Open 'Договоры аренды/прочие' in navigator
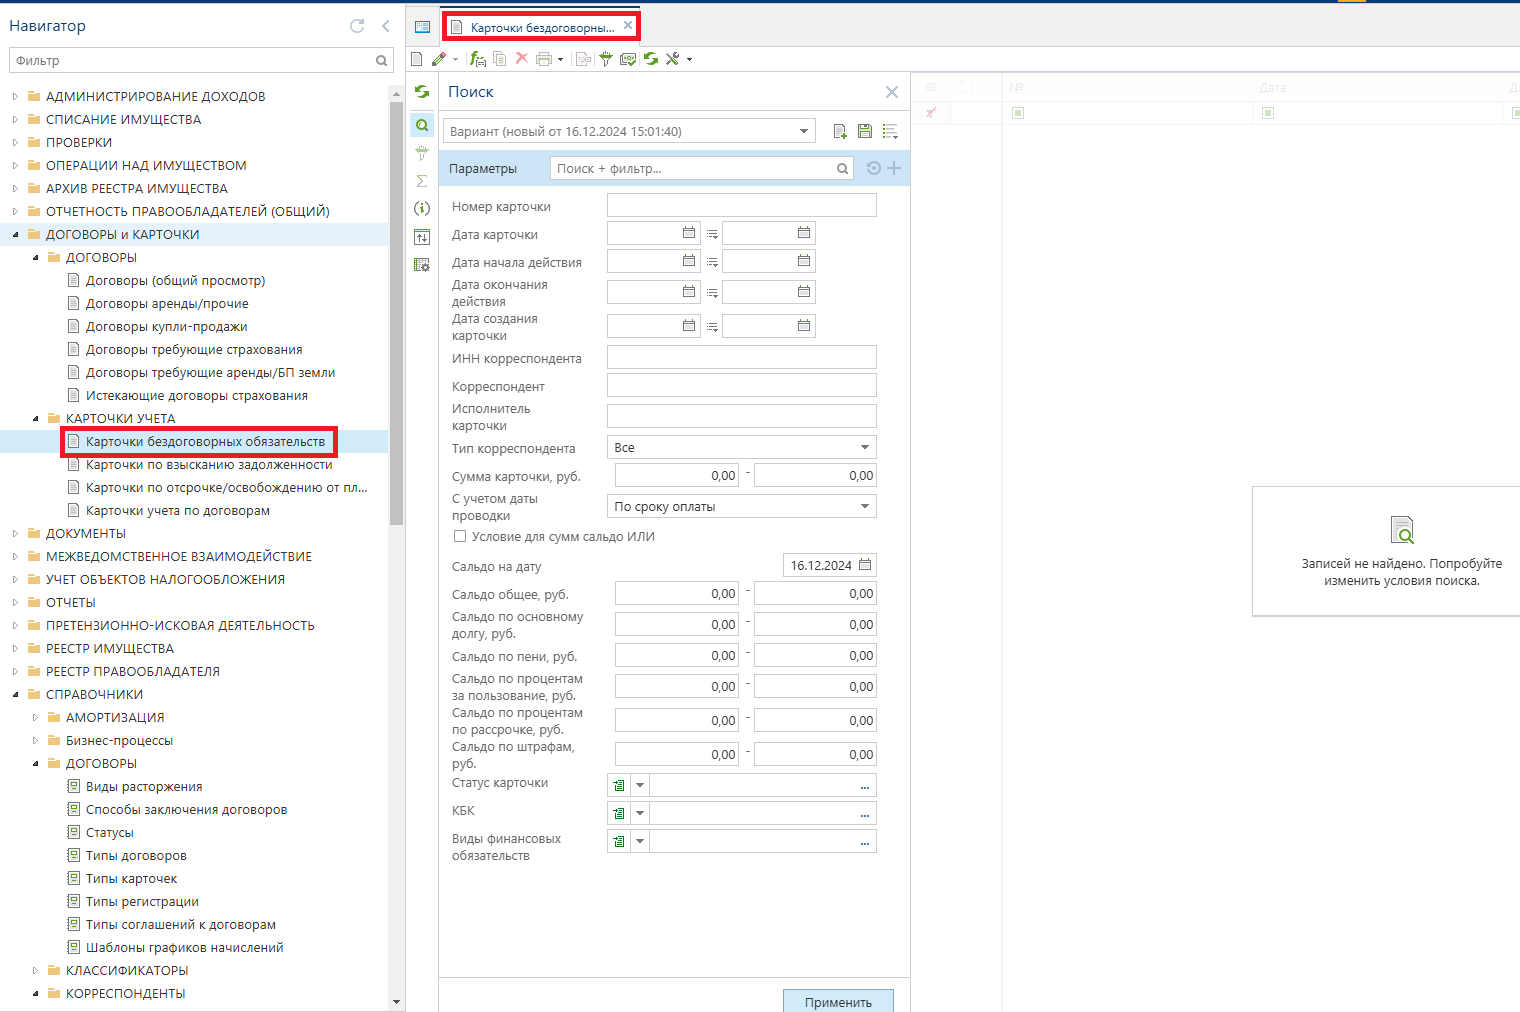Screen dimensions: 1520x1012 tap(167, 303)
